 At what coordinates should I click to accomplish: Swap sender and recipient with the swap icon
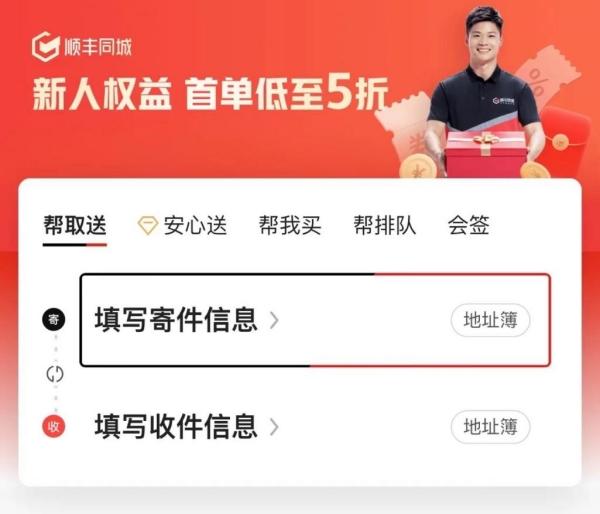tap(55, 374)
